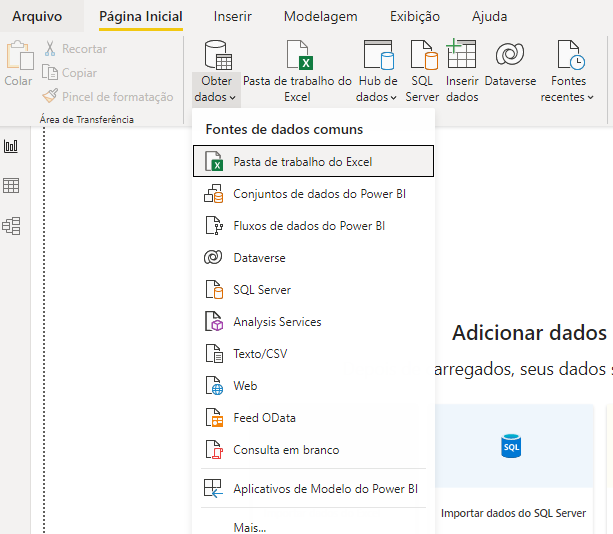Select Consulta em branco option
The height and width of the screenshot is (534, 613).
coord(313,450)
